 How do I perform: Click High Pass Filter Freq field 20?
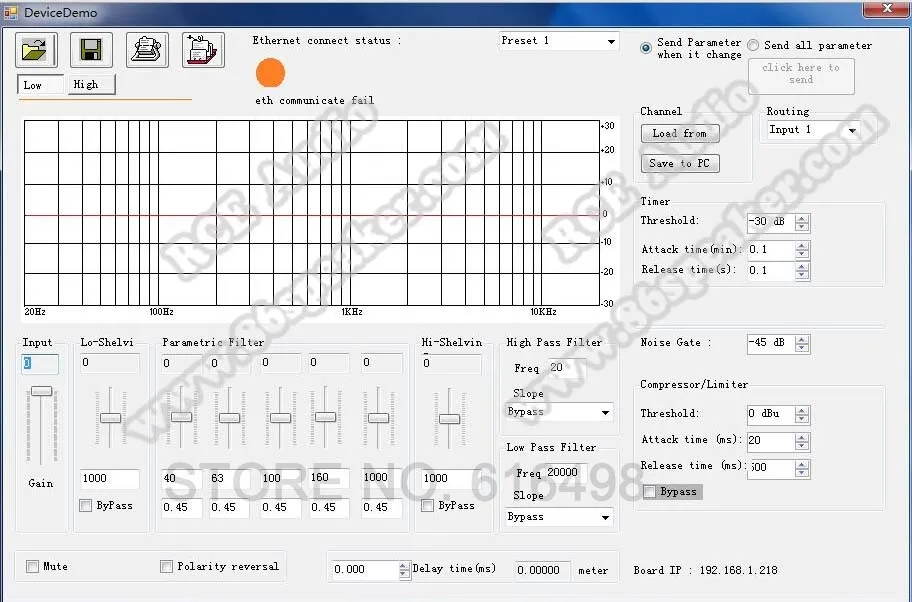567,368
